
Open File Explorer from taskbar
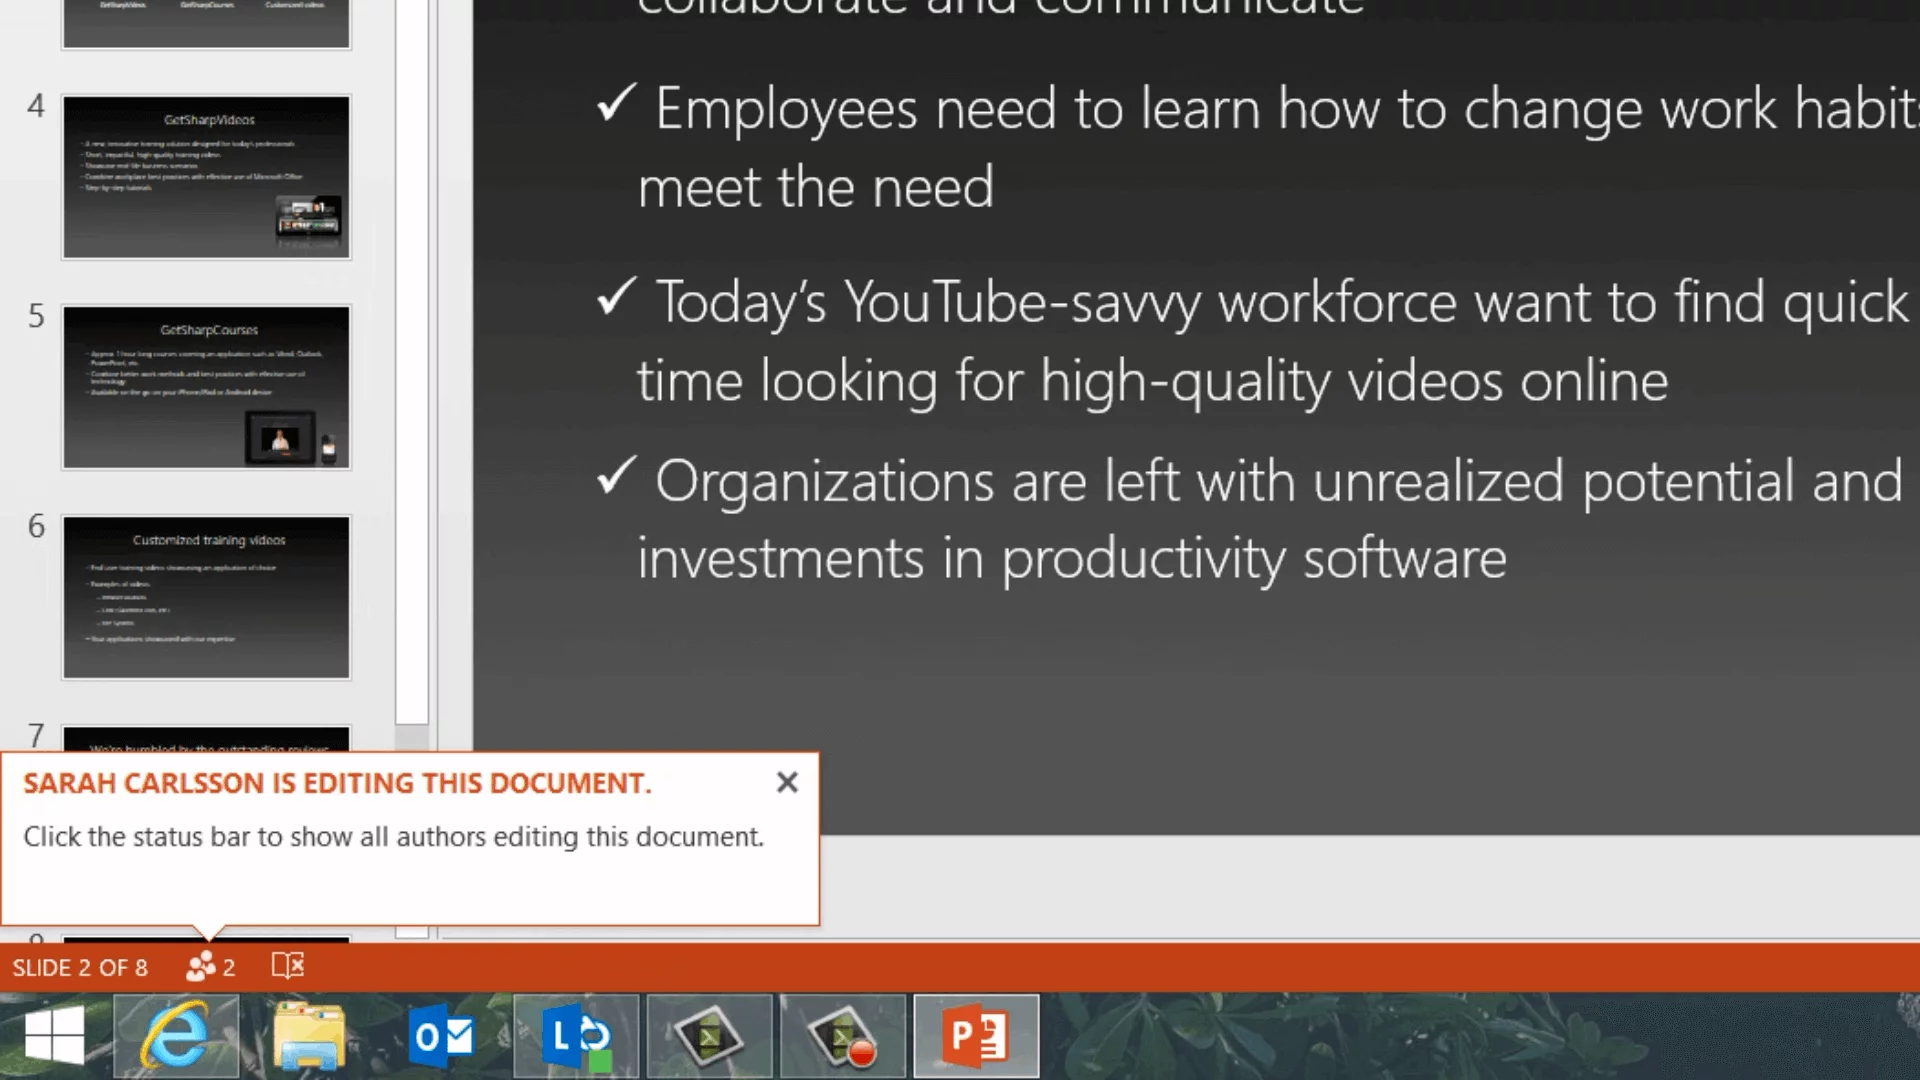pyautogui.click(x=309, y=1036)
